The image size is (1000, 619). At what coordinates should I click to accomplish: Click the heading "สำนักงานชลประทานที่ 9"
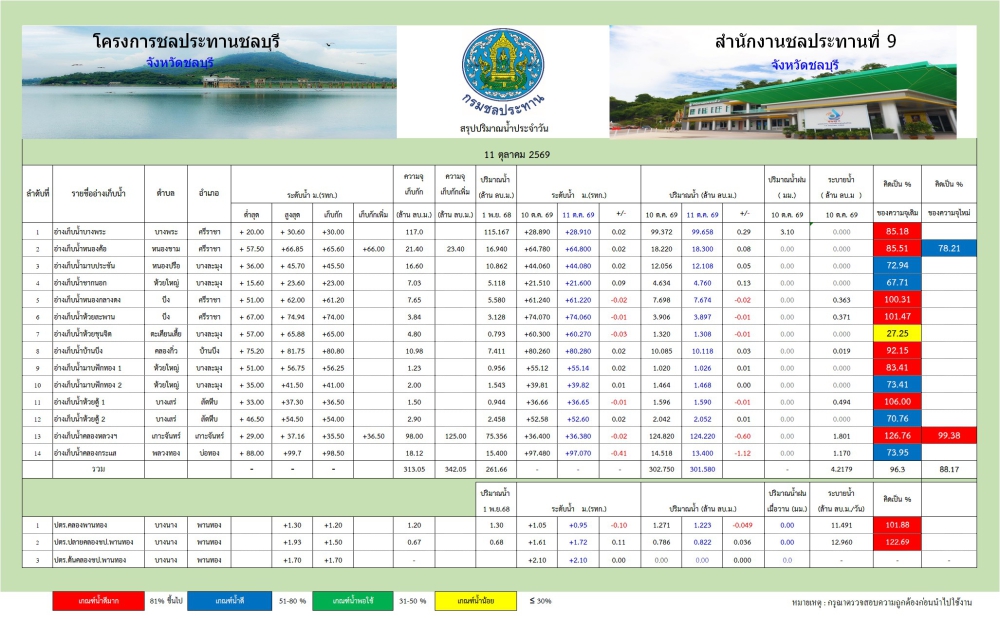805,41
